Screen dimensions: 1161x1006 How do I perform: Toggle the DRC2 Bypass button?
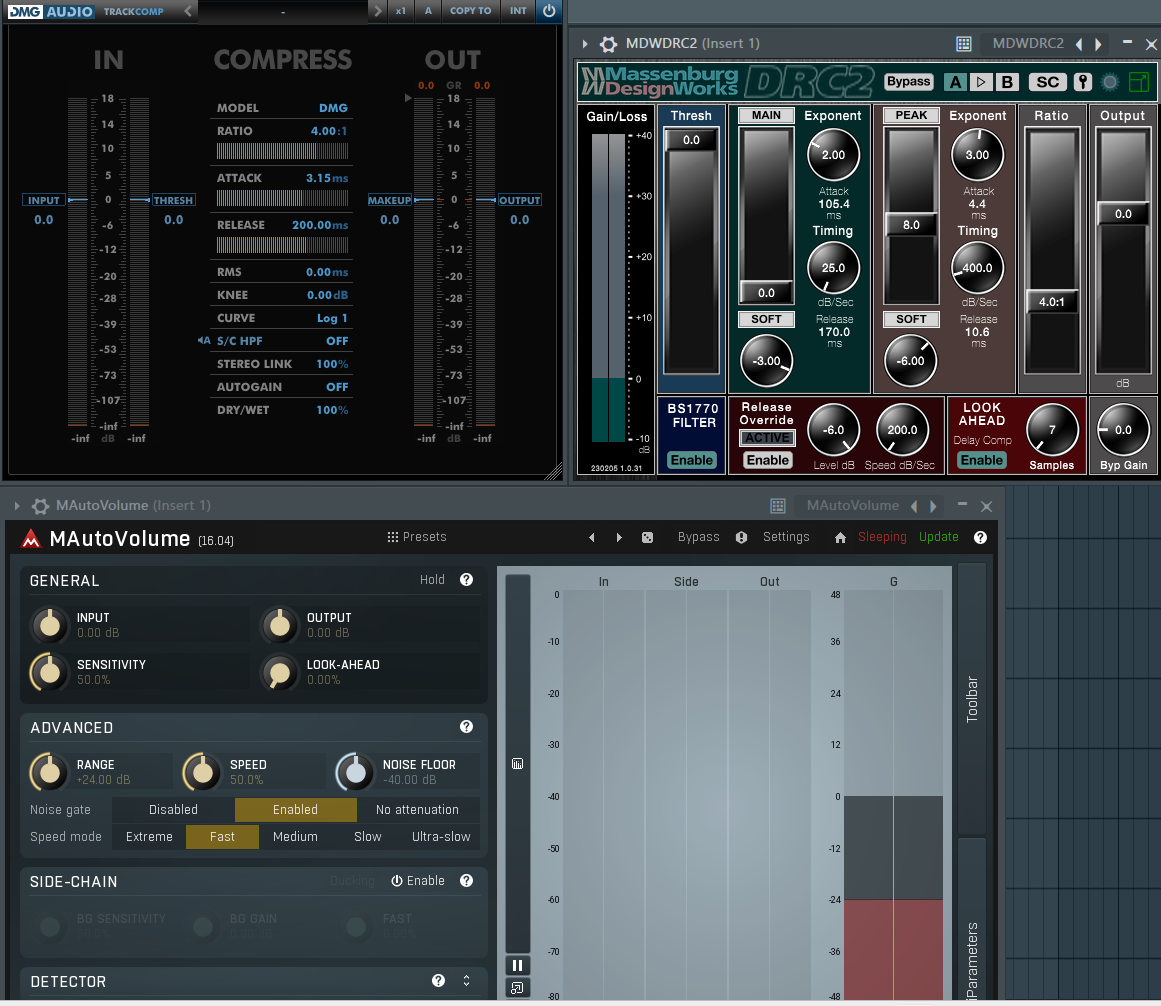tap(909, 81)
